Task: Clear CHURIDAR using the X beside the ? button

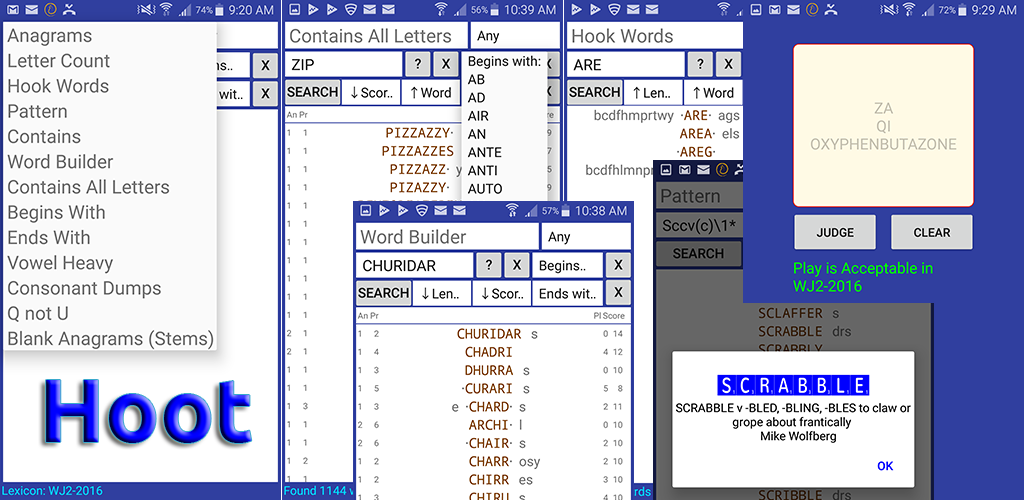Action: click(517, 266)
